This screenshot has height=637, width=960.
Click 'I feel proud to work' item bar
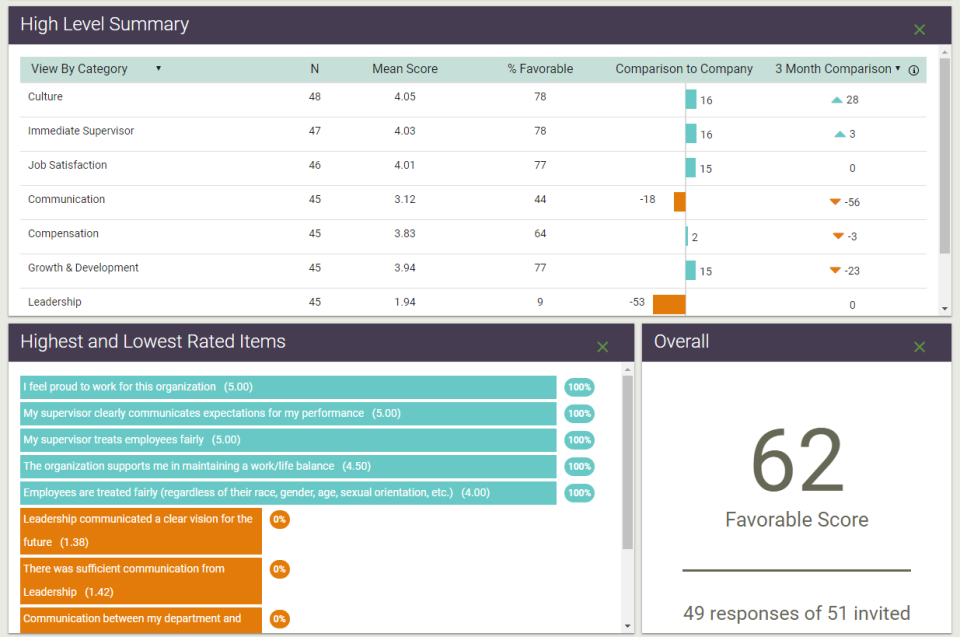point(288,387)
